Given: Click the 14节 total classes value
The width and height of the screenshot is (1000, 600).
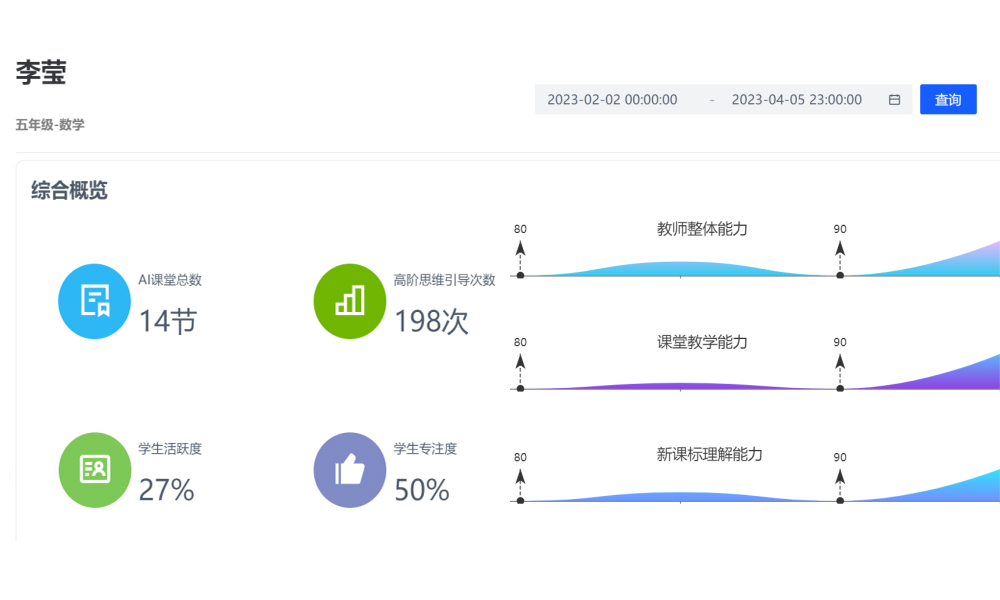Looking at the screenshot, I should pos(167,321).
